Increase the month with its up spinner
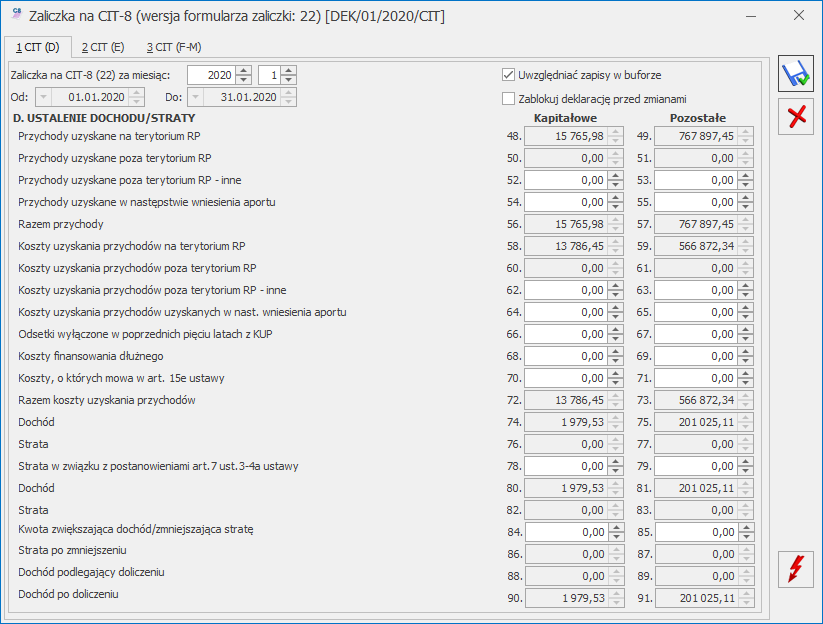 click(x=289, y=70)
